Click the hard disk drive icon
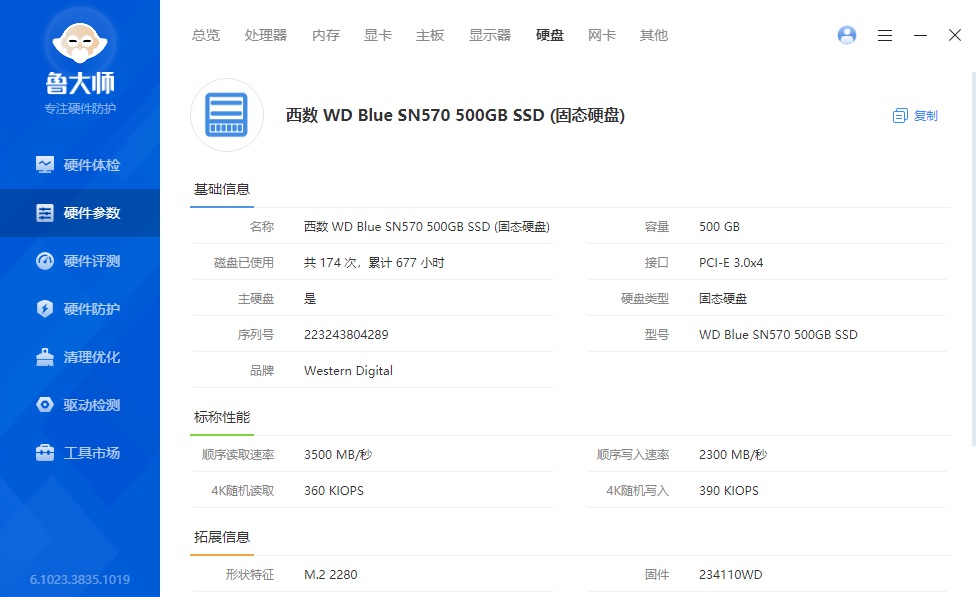Screen dimensions: 978x597 coord(226,115)
